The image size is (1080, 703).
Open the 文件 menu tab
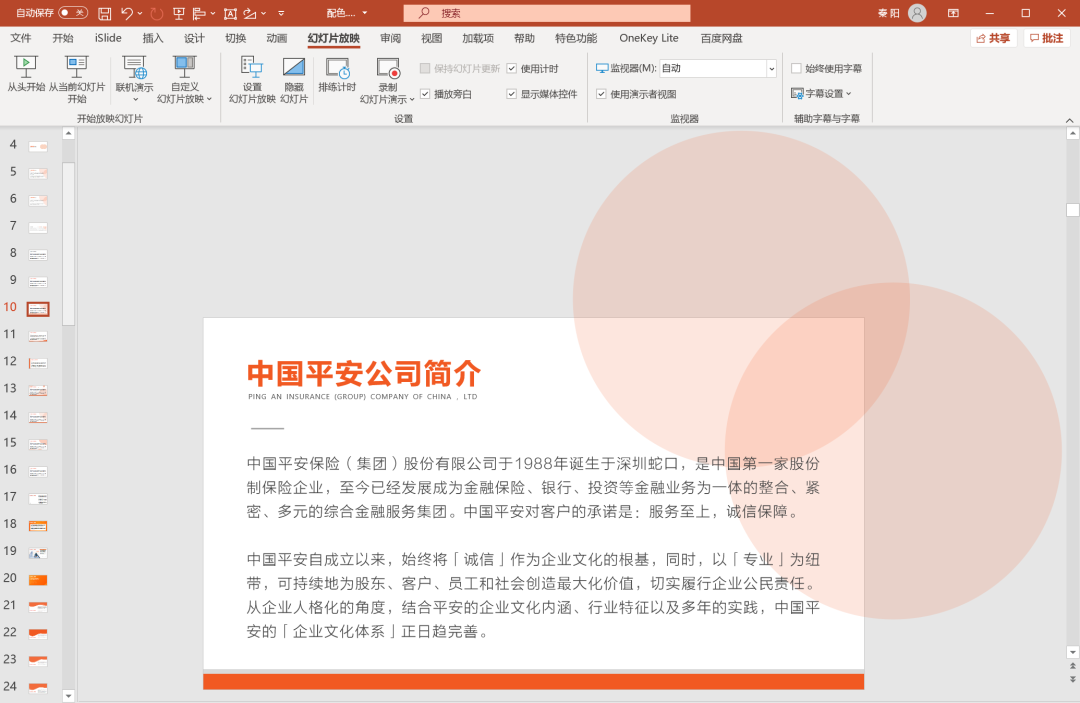[x=21, y=38]
